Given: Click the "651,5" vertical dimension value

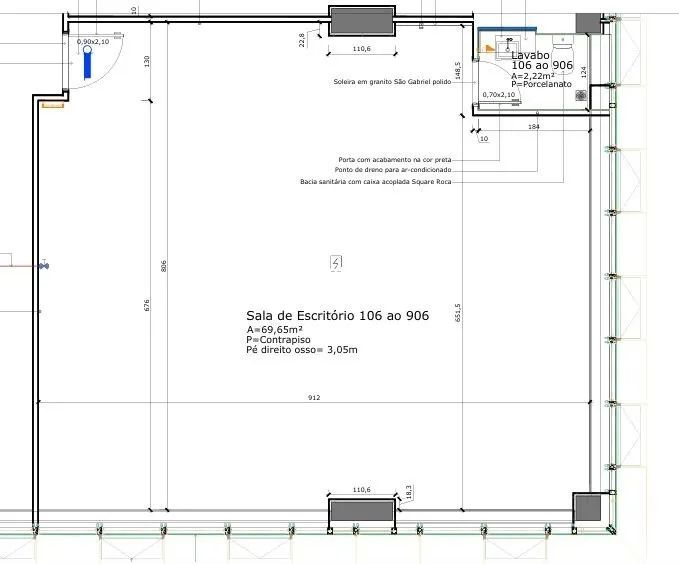Looking at the screenshot, I should tap(458, 313).
